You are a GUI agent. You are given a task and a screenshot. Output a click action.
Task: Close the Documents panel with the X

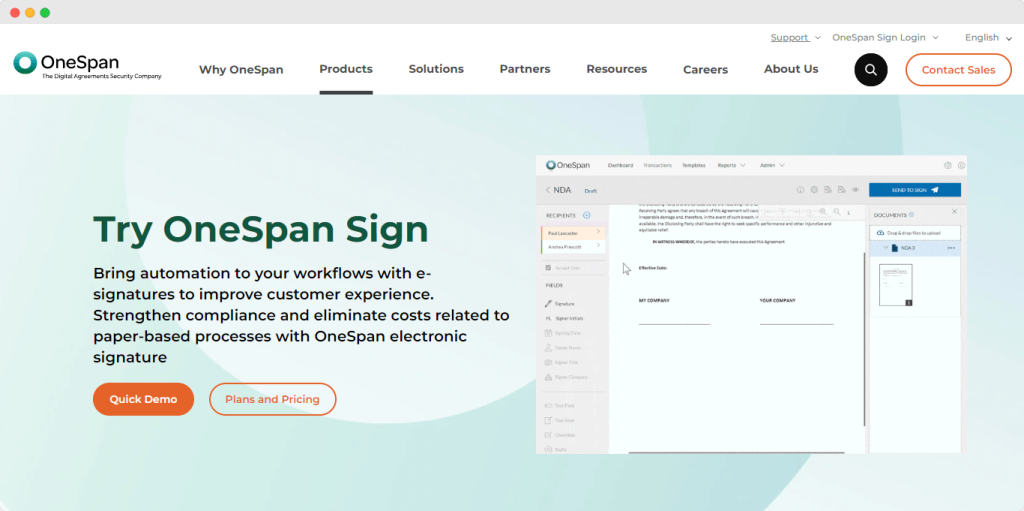[x=954, y=212]
